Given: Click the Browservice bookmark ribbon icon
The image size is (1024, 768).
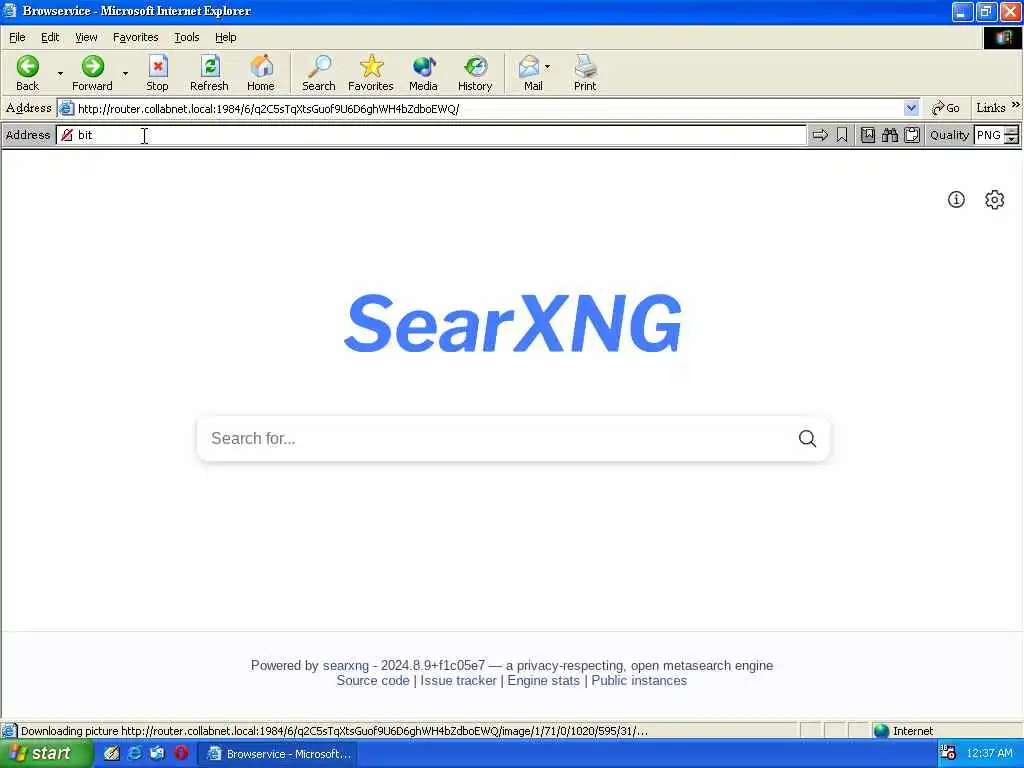Looking at the screenshot, I should point(842,135).
